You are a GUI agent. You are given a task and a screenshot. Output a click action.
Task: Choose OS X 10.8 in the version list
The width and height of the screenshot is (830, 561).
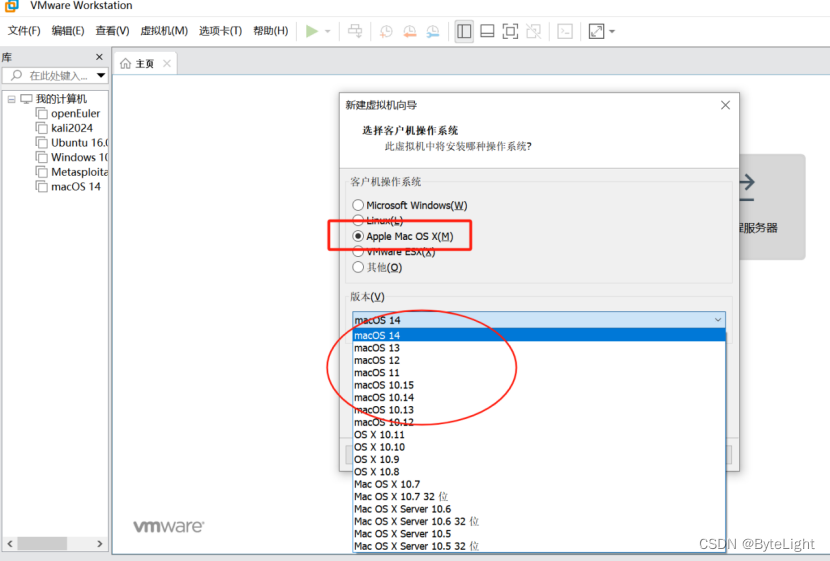pyautogui.click(x=539, y=472)
